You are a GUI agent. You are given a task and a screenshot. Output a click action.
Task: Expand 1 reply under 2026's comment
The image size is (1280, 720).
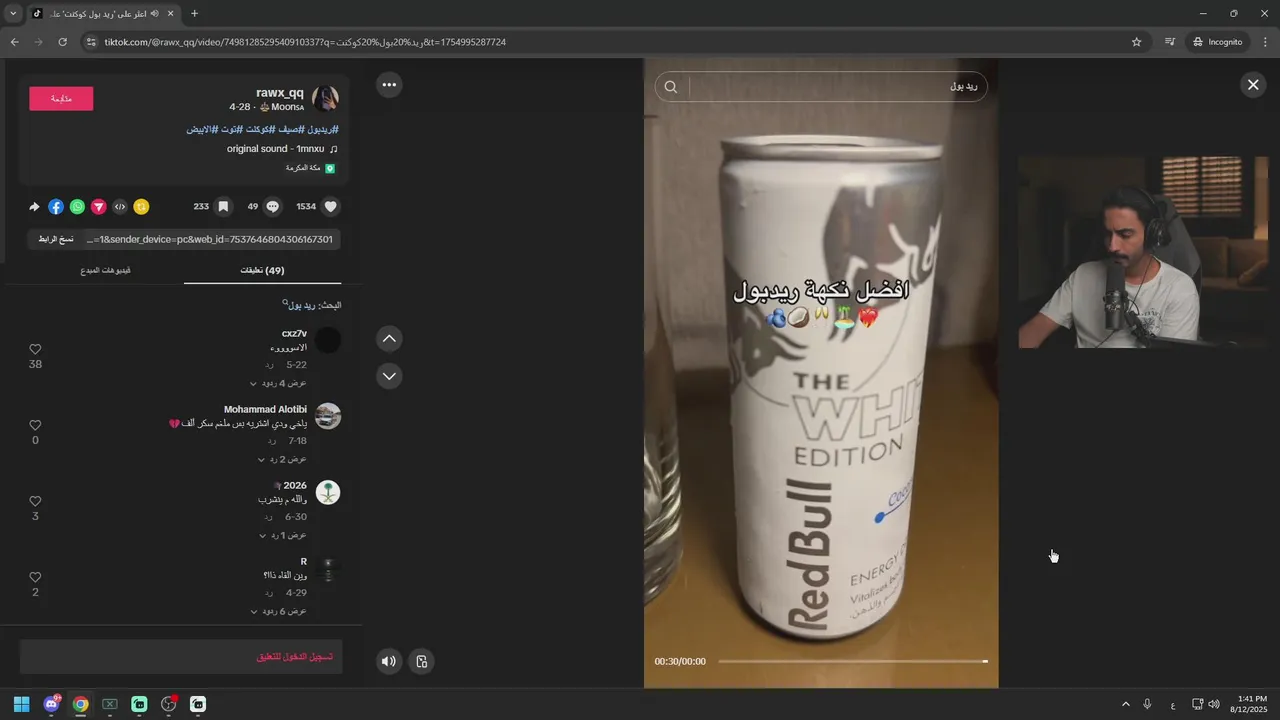282,535
